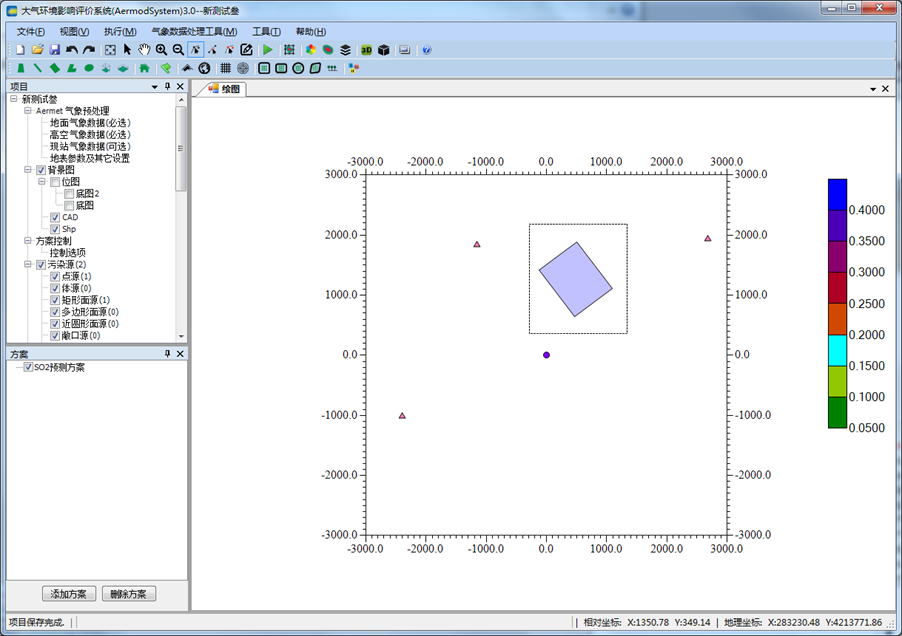Image resolution: width=902 pixels, height=636 pixels.
Task: Collapse the Aermet 气象预处理 tree node
Action: (28, 111)
